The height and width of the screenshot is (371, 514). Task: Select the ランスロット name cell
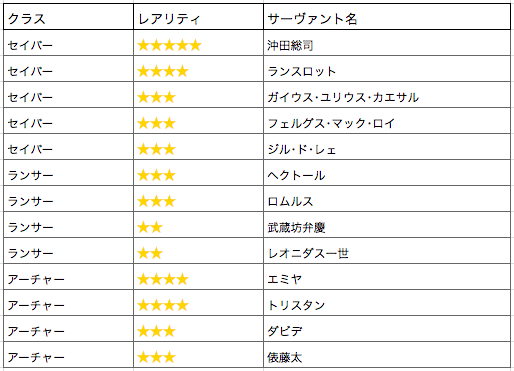pos(387,69)
